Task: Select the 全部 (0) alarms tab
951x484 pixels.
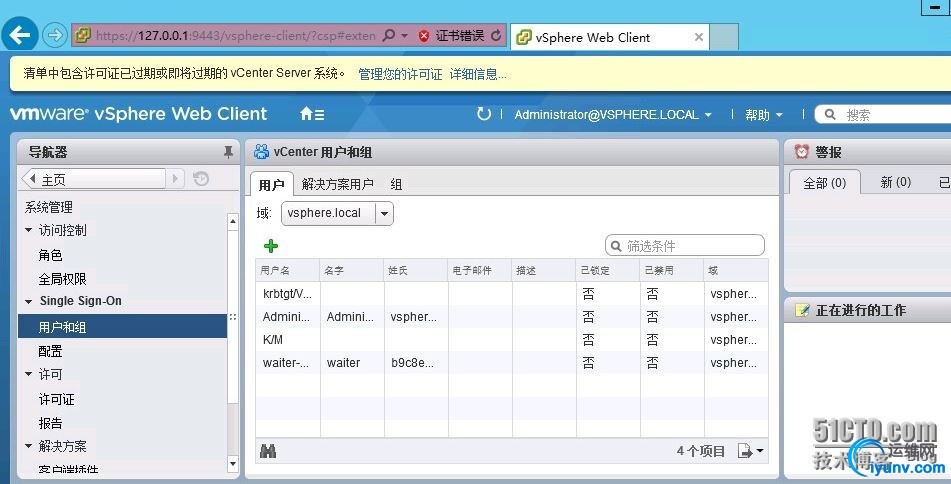Action: point(824,183)
